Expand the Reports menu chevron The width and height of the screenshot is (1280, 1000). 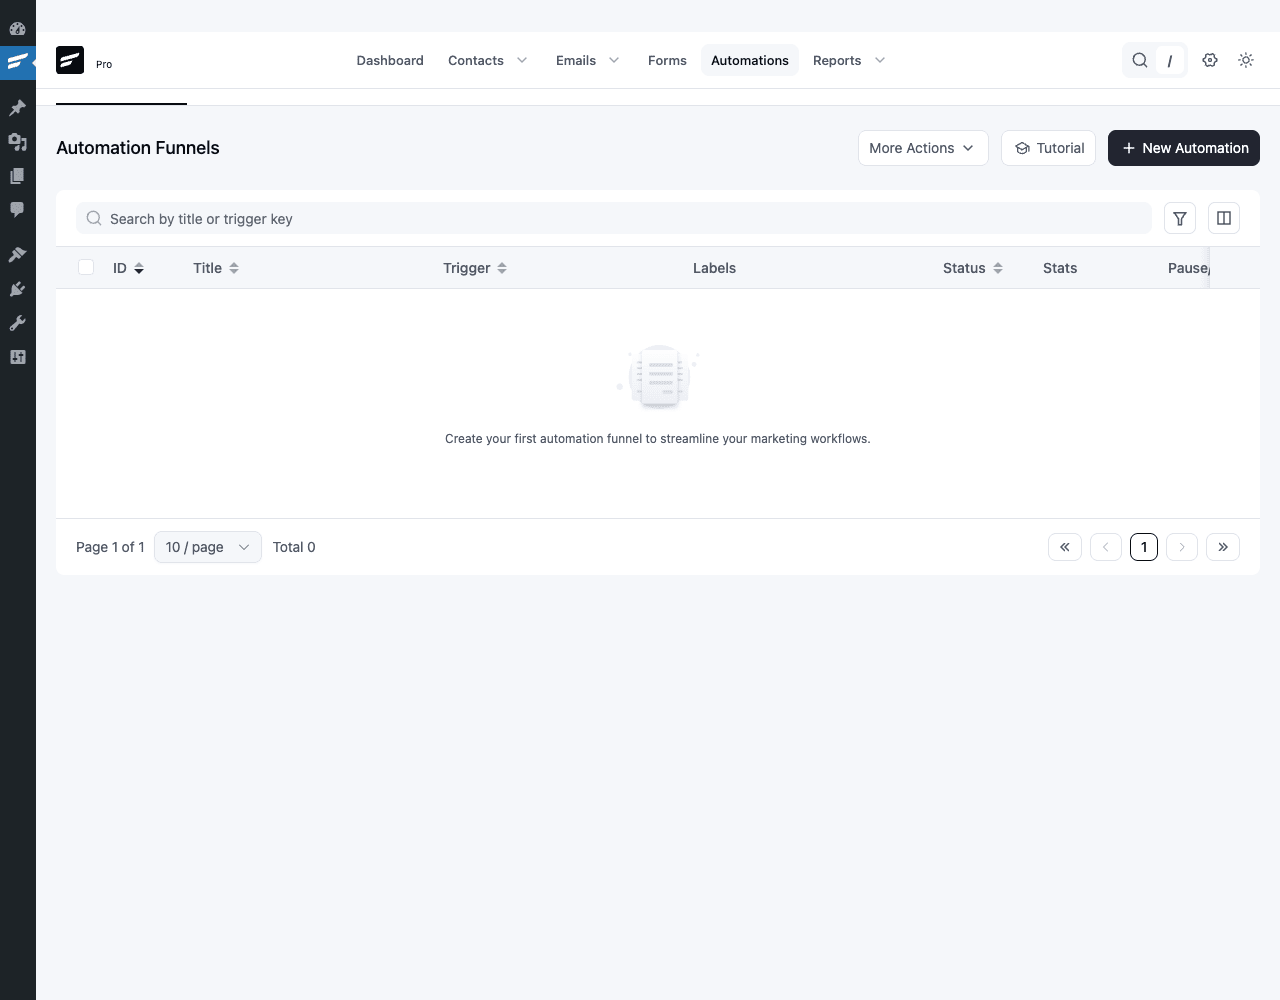[880, 60]
